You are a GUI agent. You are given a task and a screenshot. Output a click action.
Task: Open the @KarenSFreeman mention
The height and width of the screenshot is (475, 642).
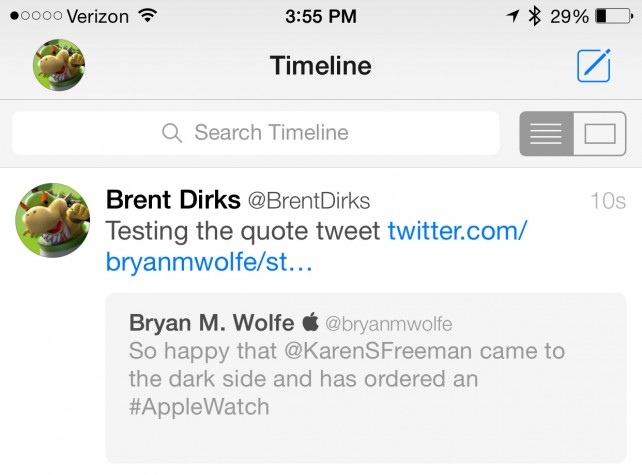tap(378, 351)
